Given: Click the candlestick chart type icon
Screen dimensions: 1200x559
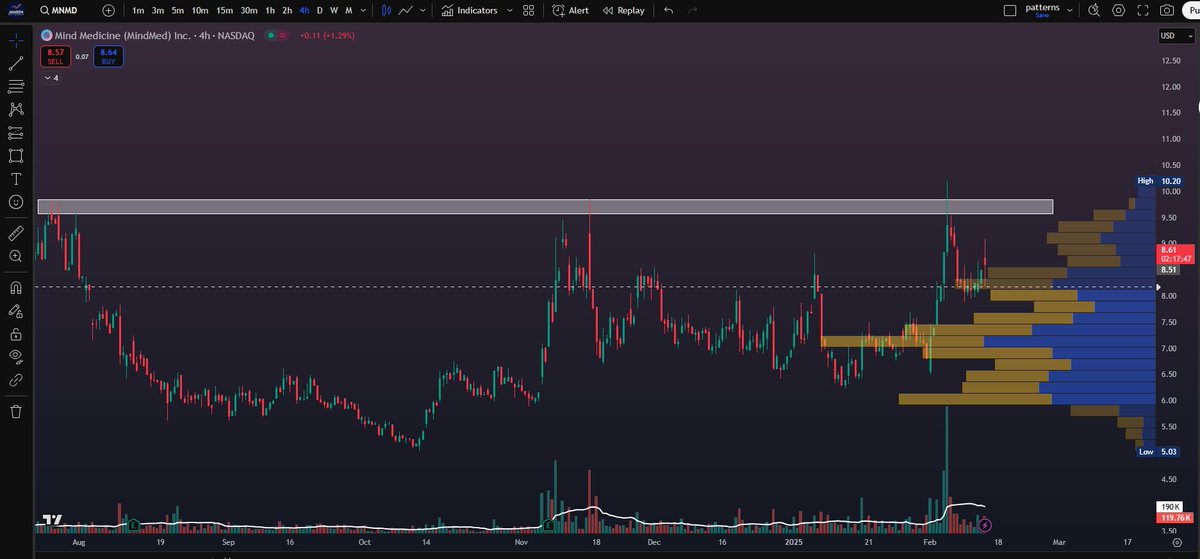Looking at the screenshot, I should tap(386, 10).
